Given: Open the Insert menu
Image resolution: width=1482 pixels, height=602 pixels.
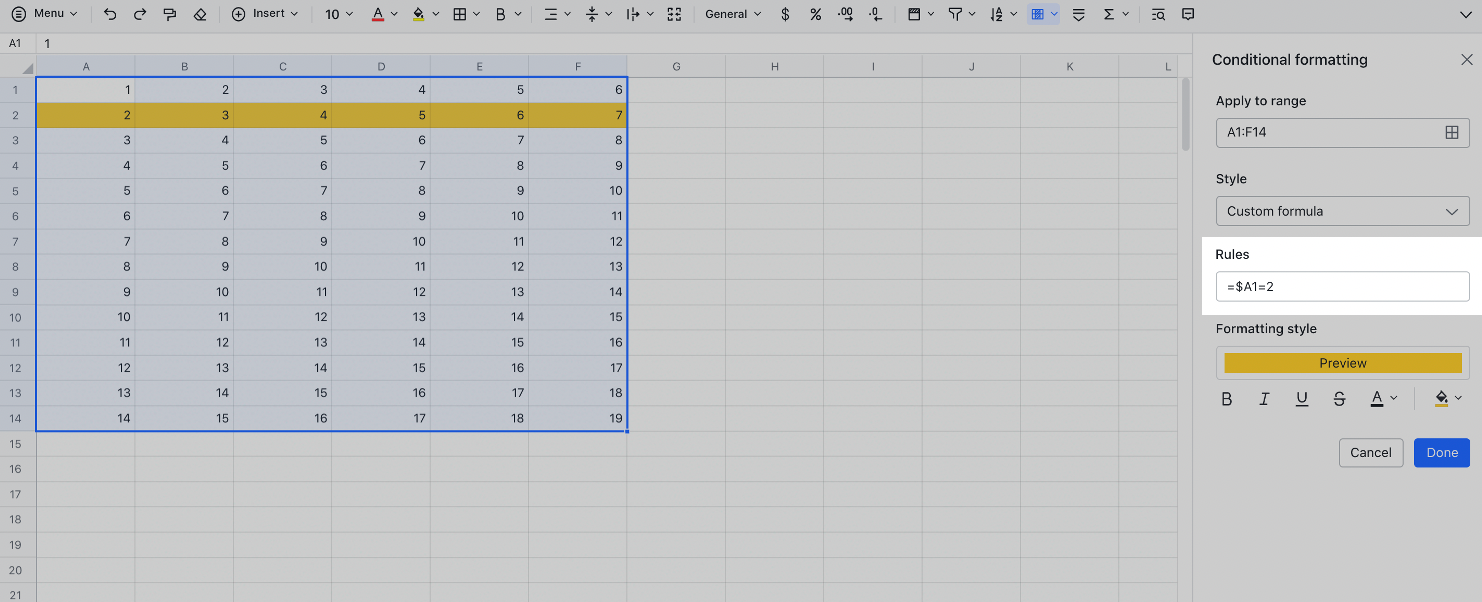Looking at the screenshot, I should click(x=263, y=14).
